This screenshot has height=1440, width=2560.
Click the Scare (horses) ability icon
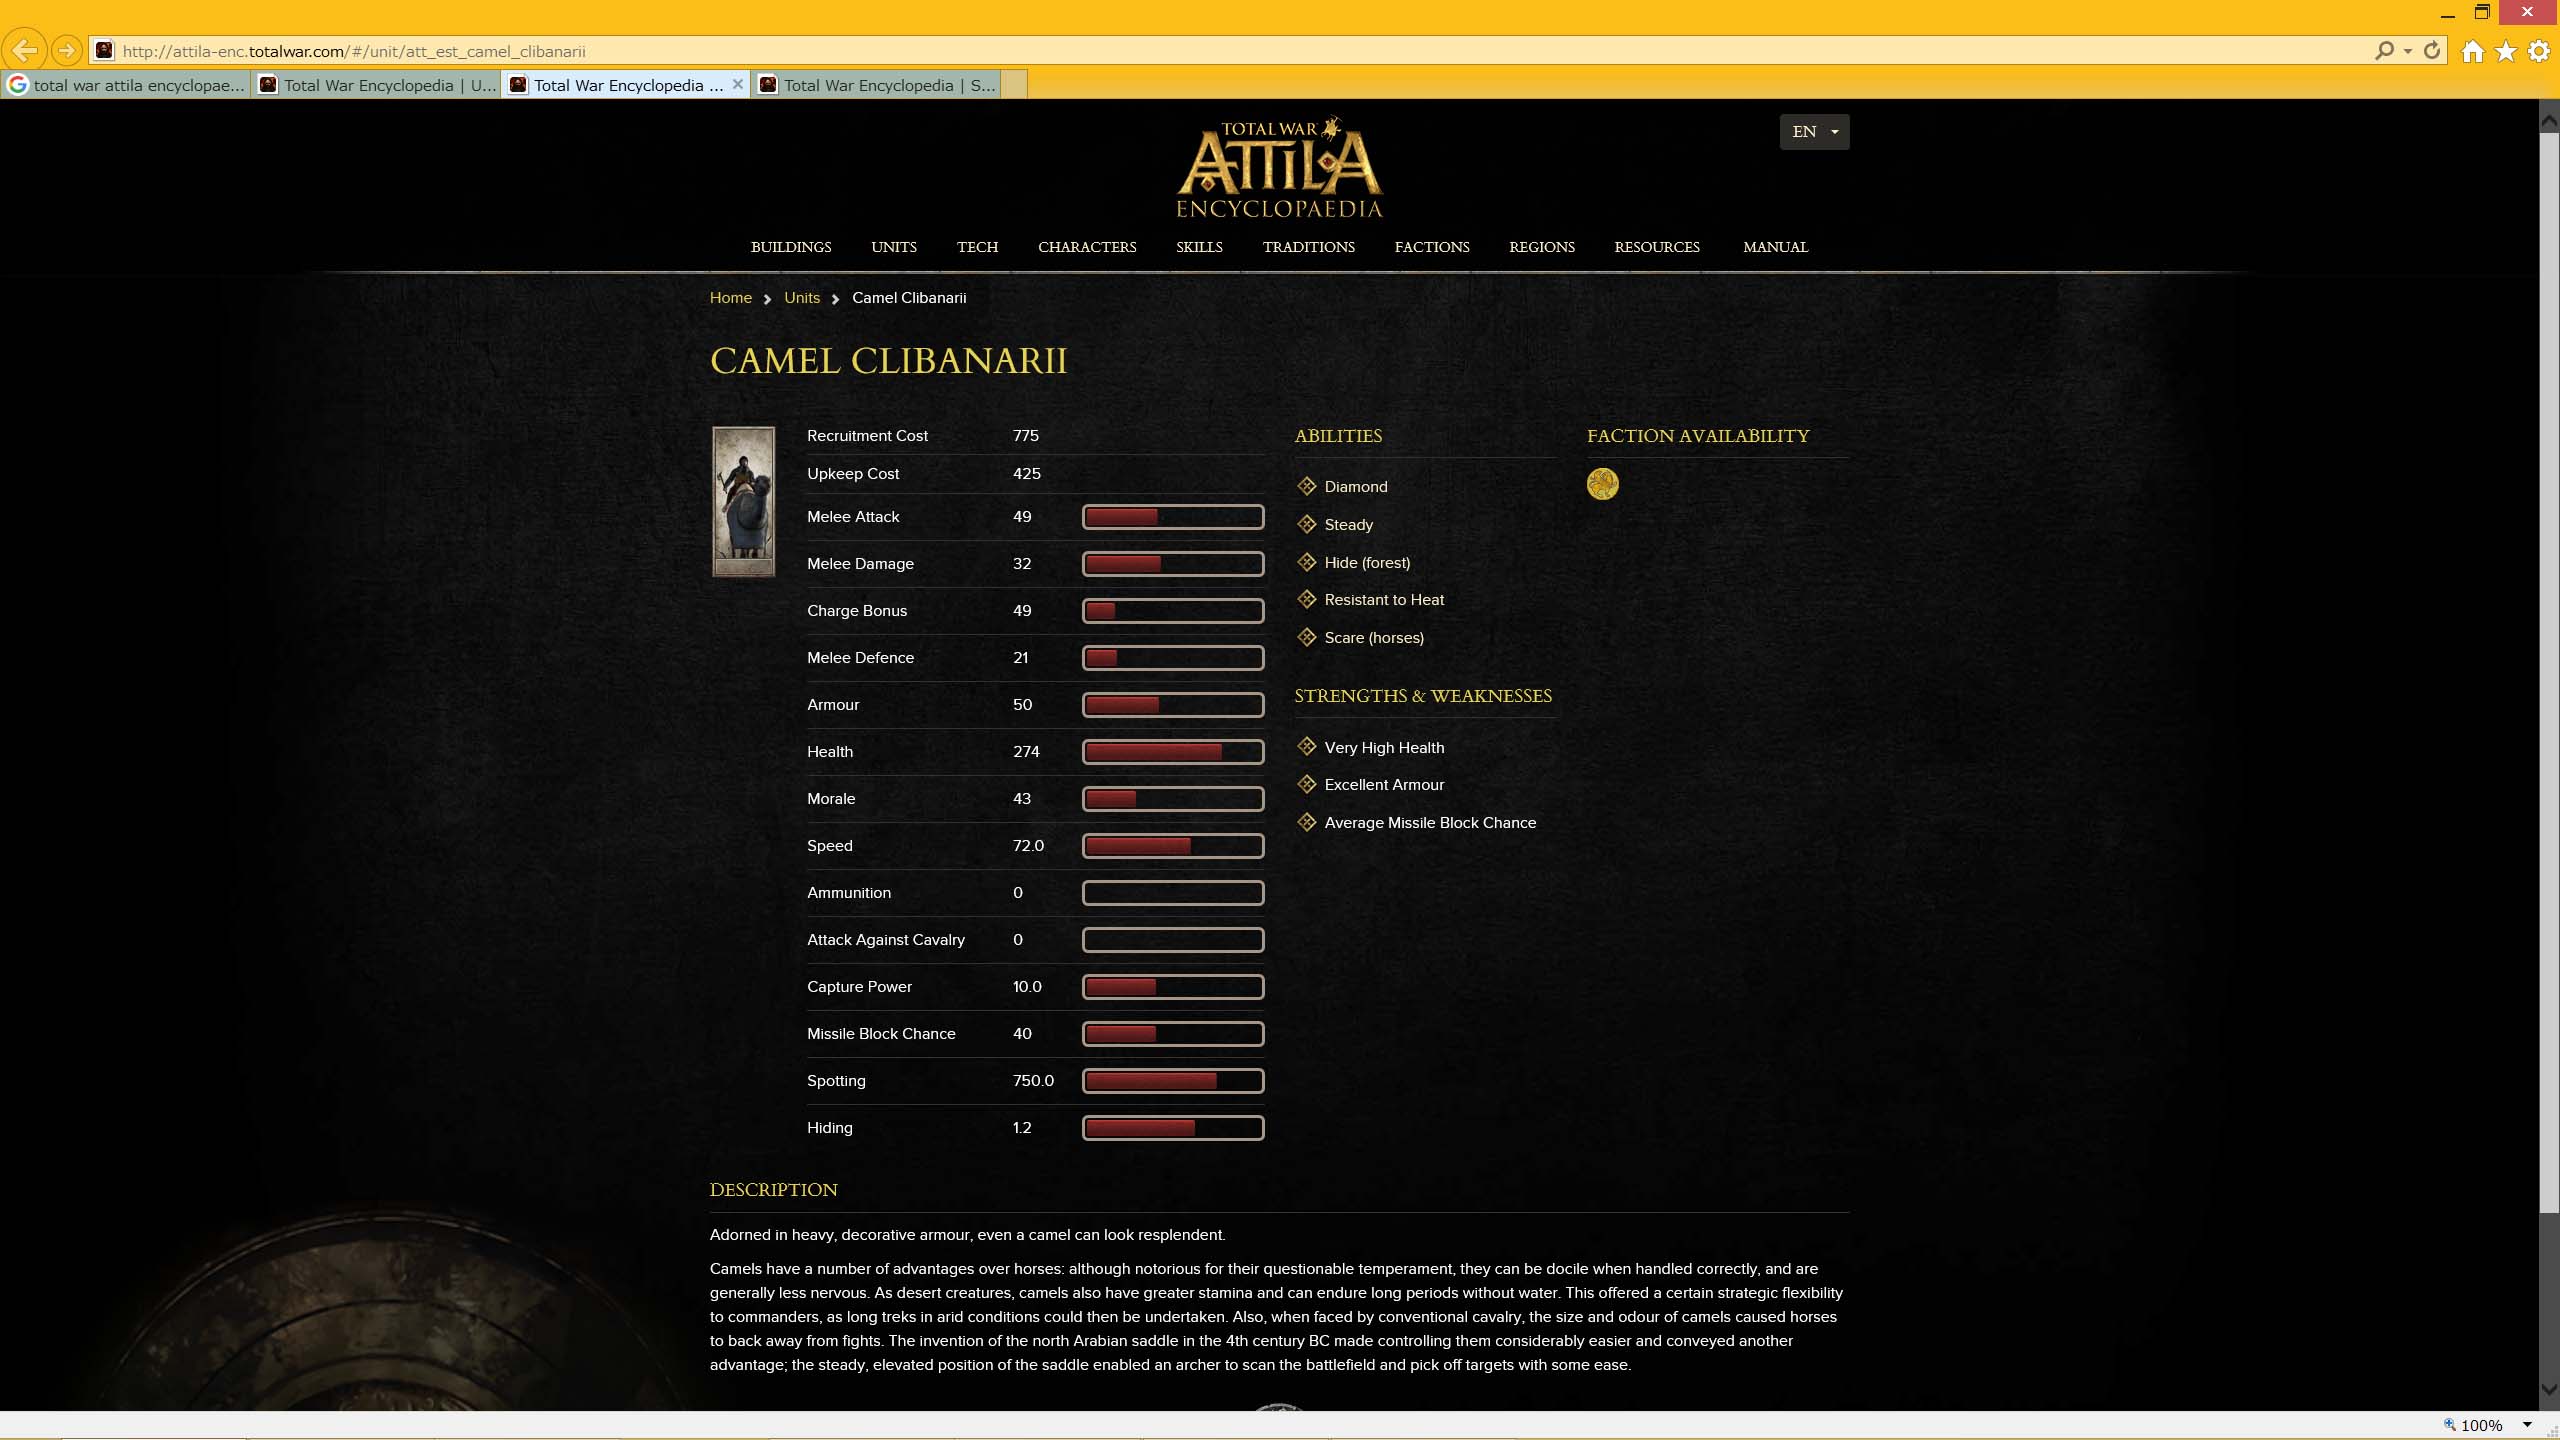pyautogui.click(x=1306, y=637)
